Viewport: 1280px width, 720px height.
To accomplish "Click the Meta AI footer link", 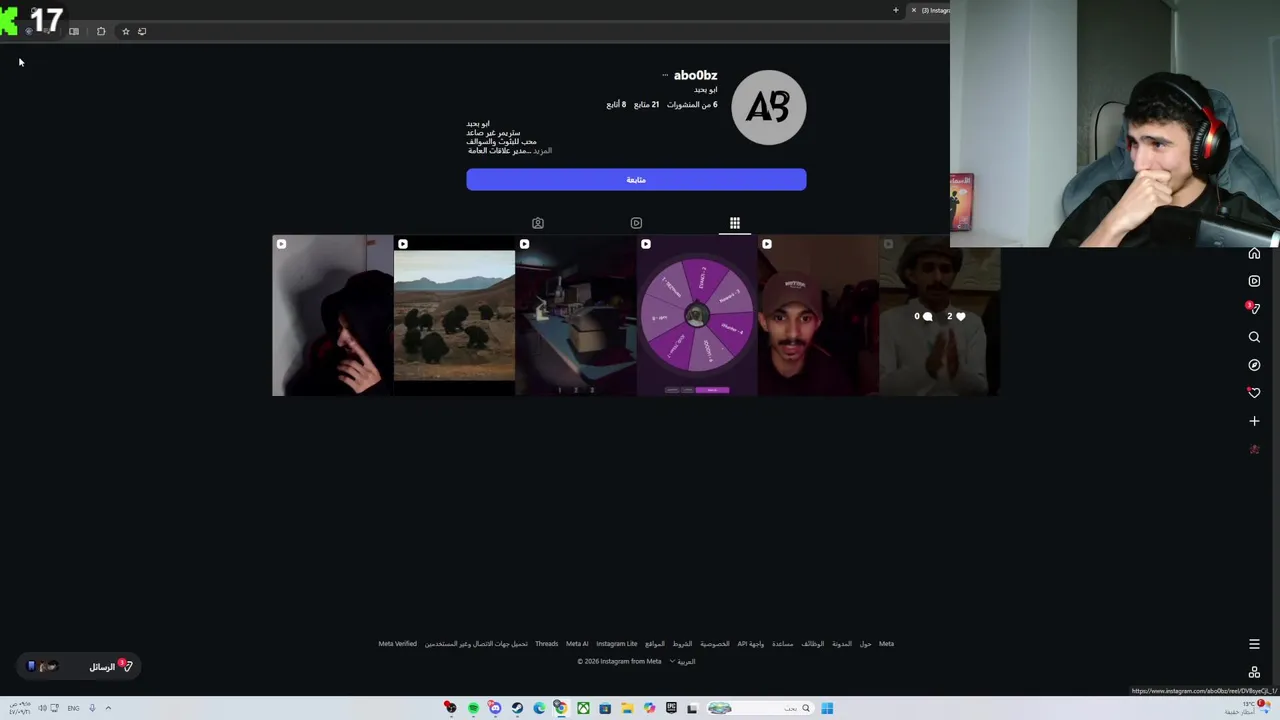I will pos(577,644).
